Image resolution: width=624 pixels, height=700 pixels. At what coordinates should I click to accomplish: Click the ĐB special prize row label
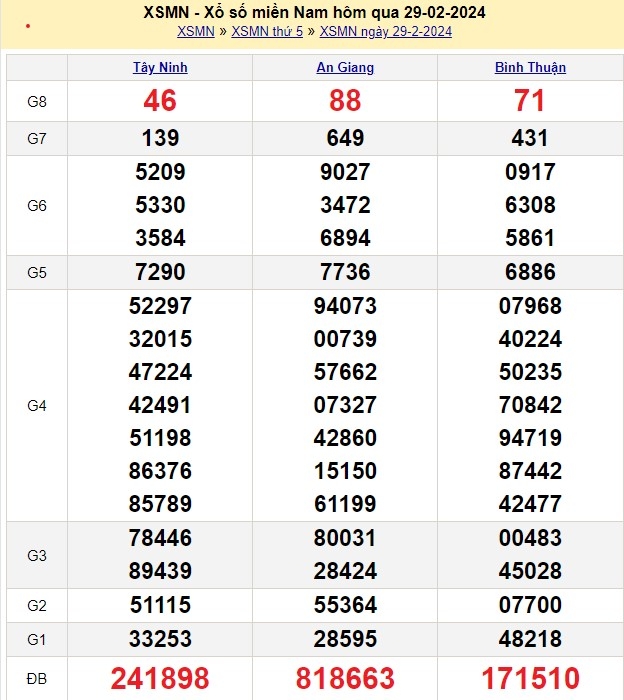point(37,679)
